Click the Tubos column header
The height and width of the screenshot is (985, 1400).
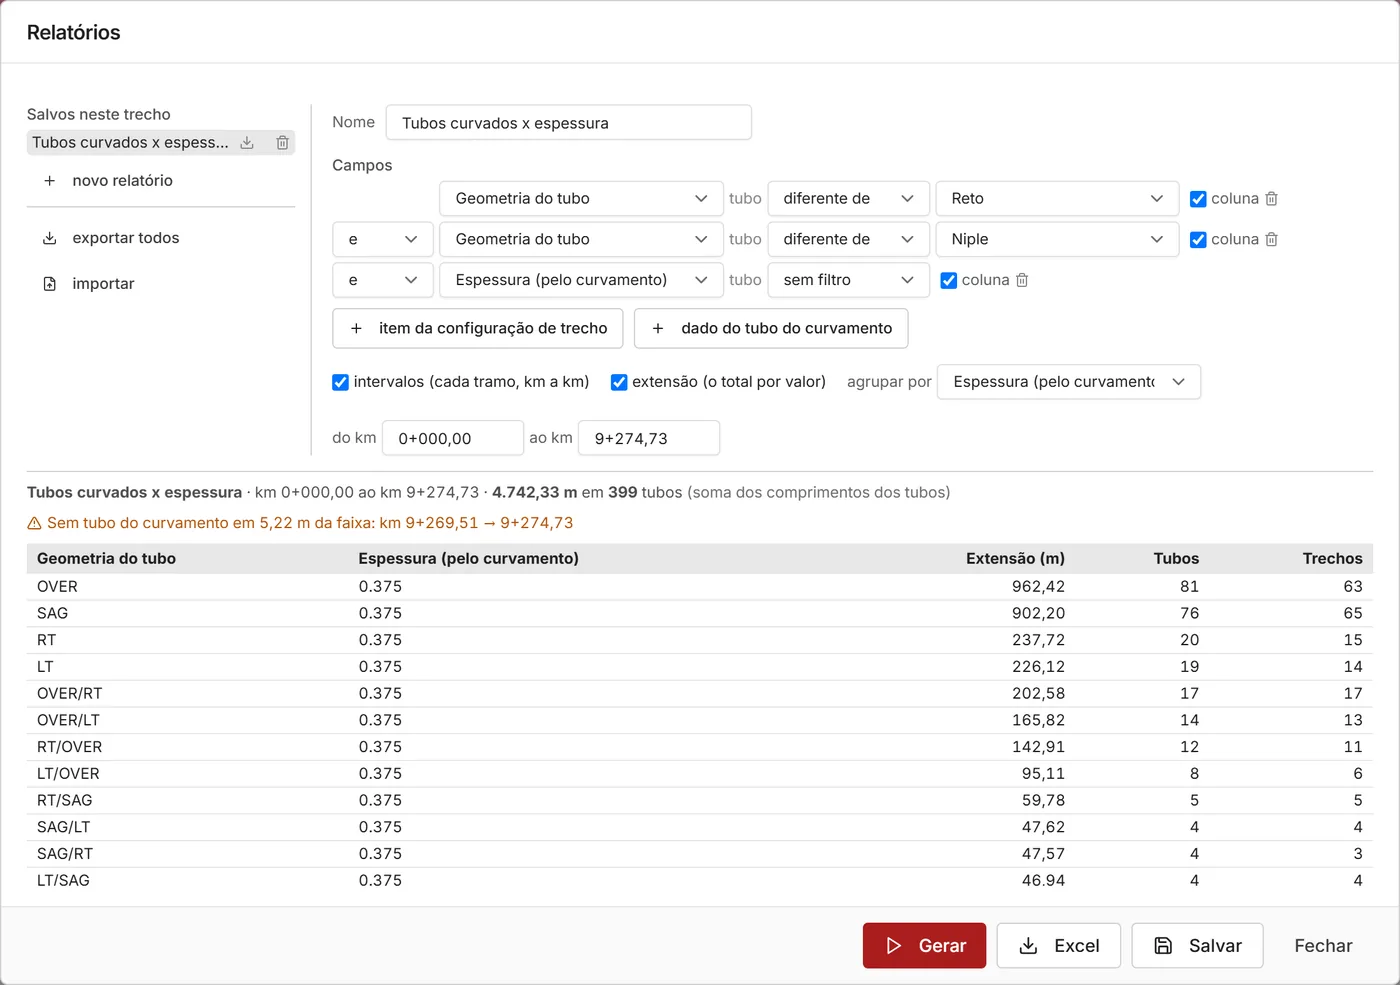pyautogui.click(x=1176, y=559)
